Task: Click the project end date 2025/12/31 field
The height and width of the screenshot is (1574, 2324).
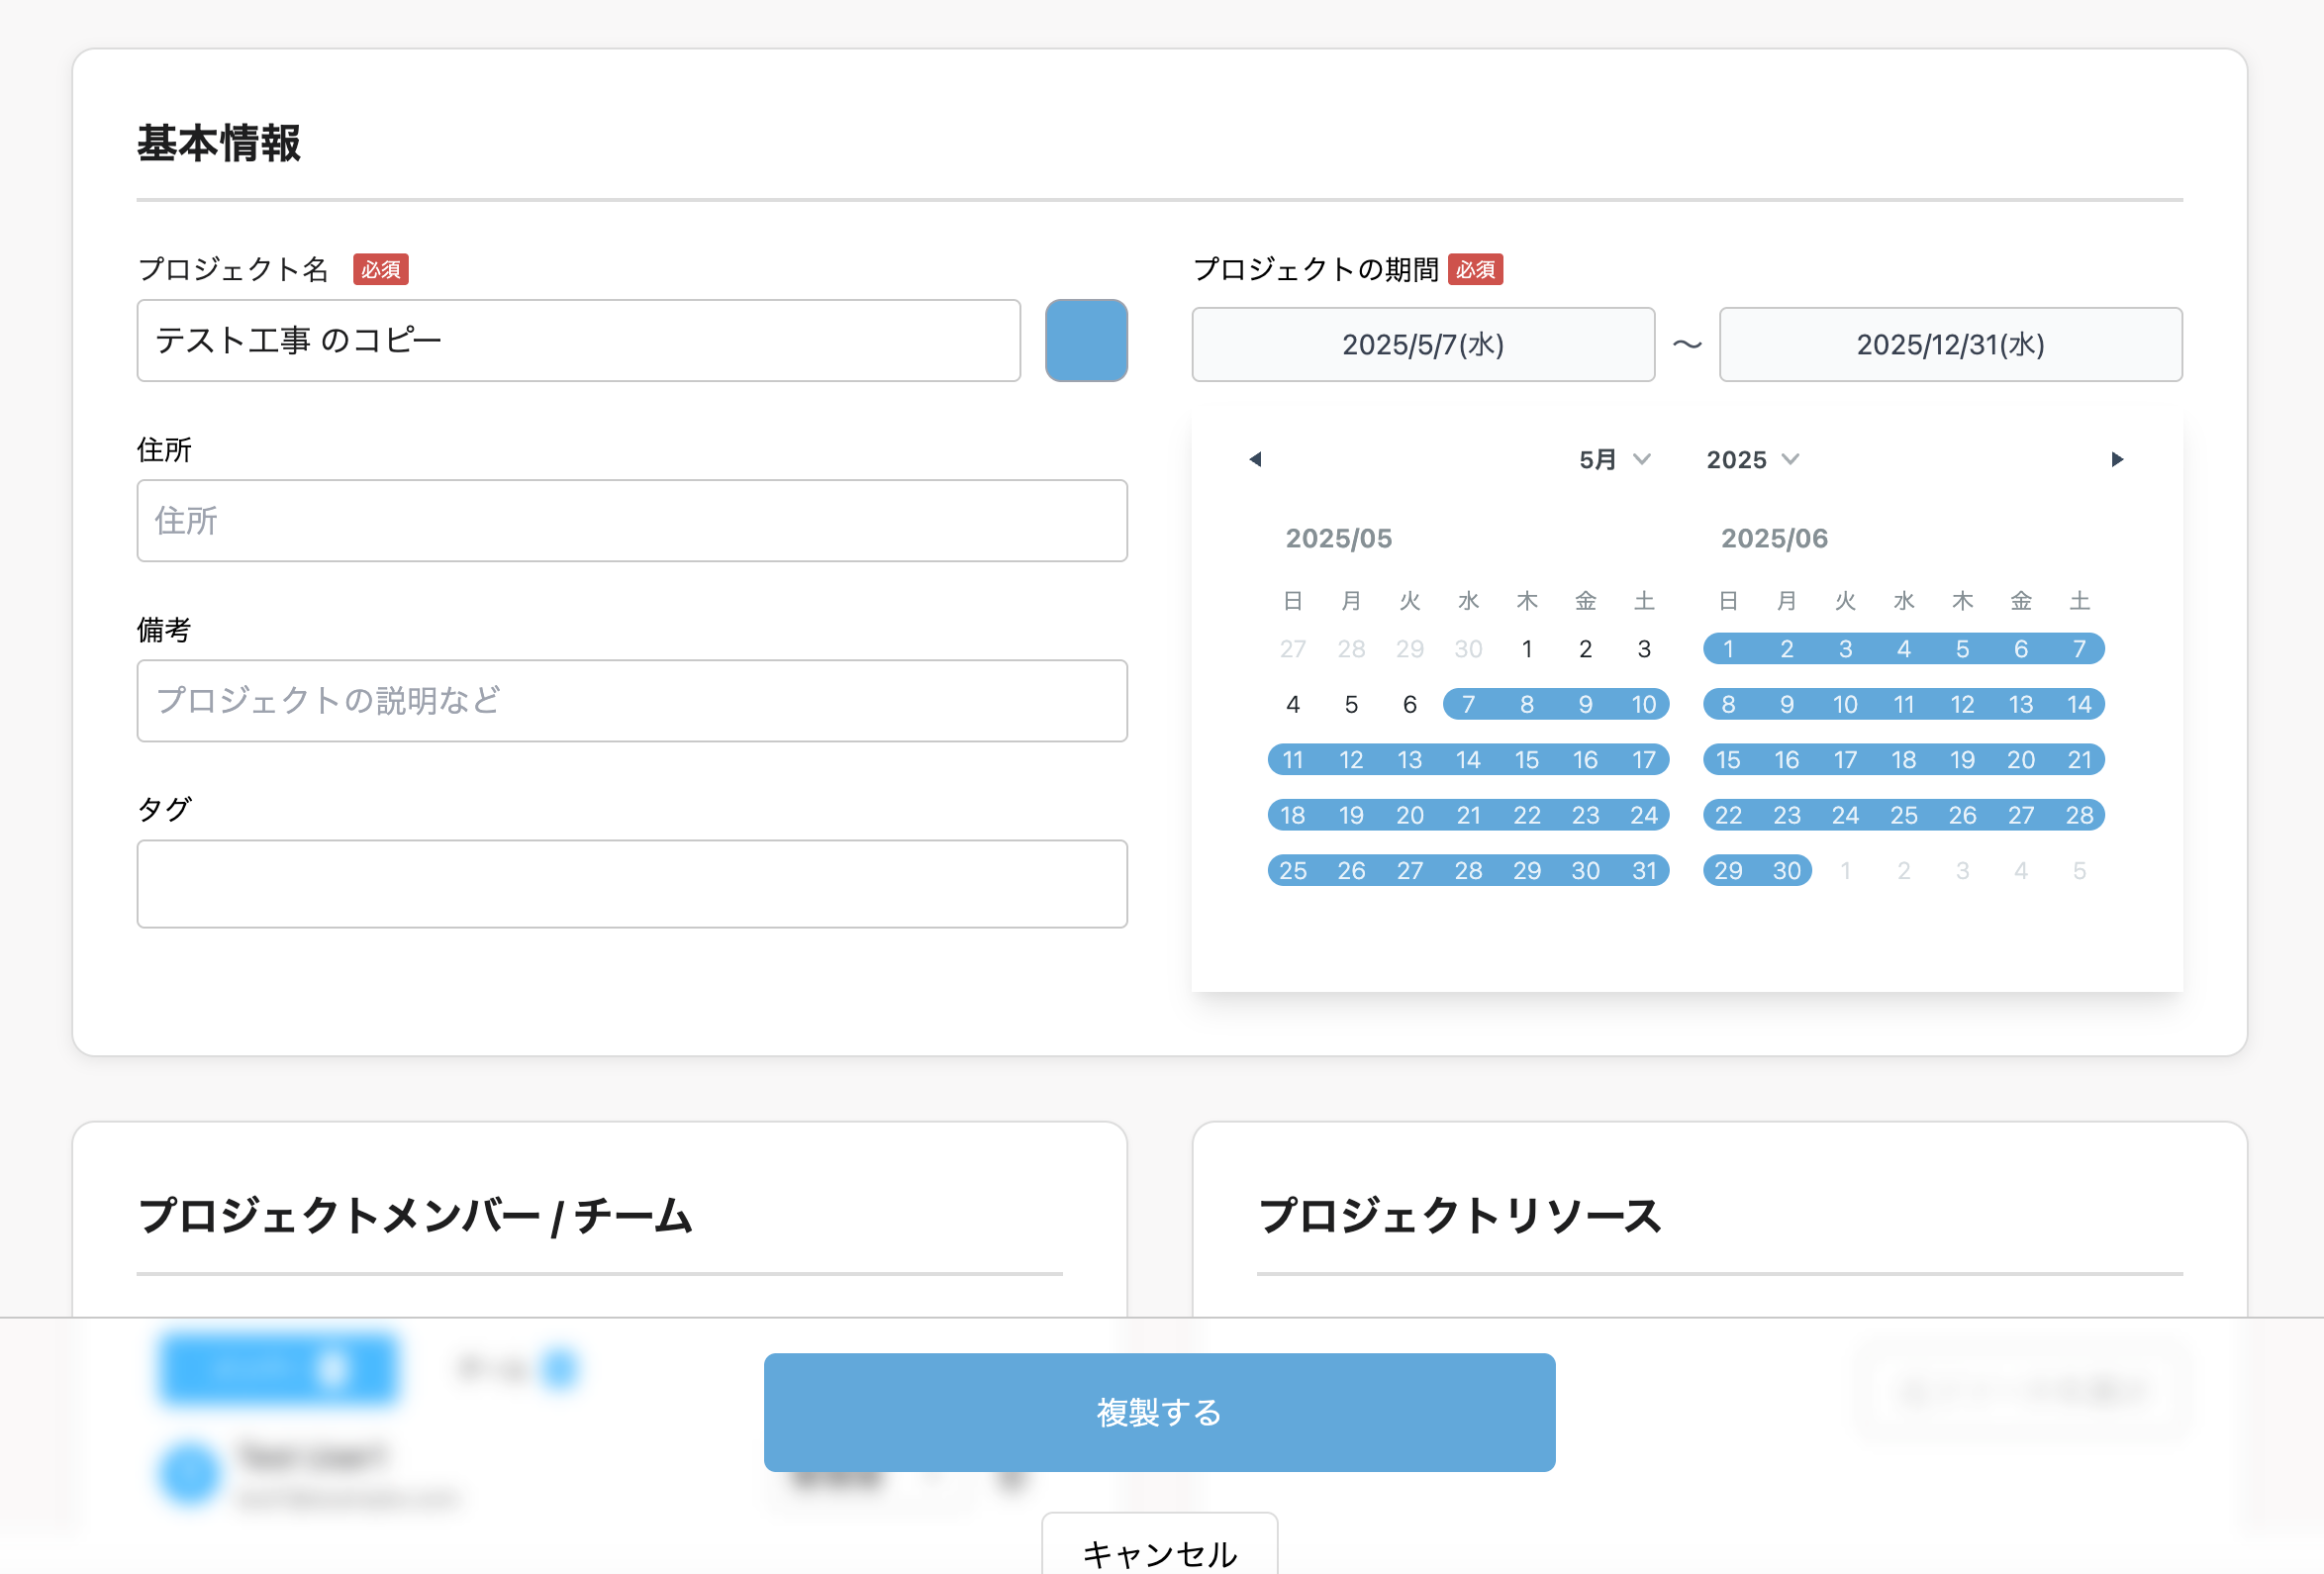Action: 1949,344
